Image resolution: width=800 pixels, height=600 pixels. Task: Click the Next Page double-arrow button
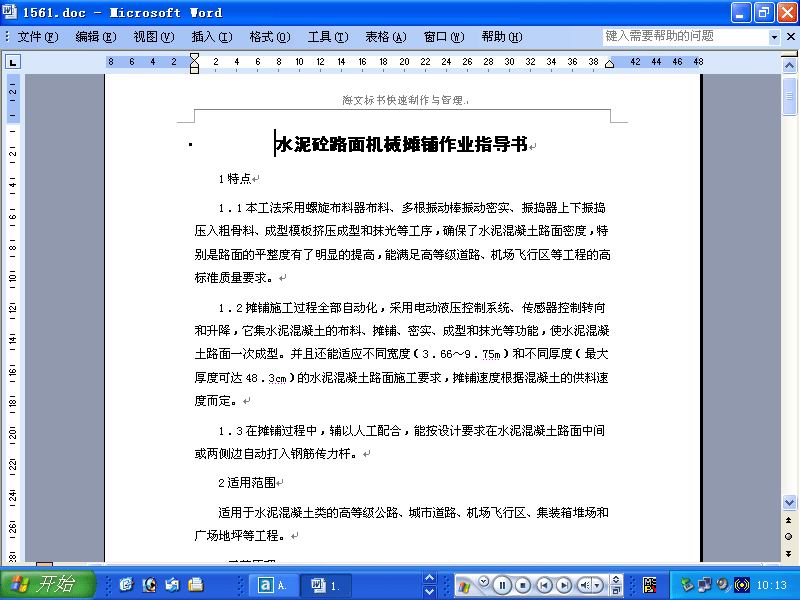789,554
